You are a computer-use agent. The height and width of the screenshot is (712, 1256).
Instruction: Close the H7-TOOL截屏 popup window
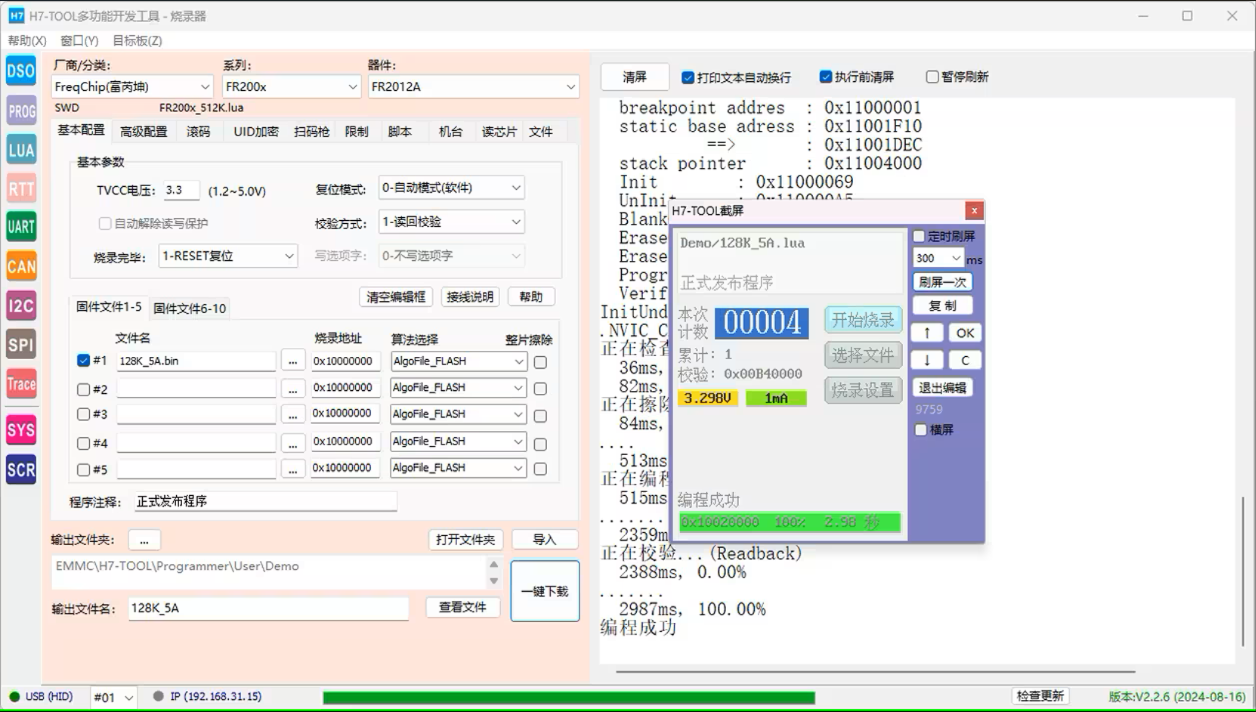[x=974, y=210]
